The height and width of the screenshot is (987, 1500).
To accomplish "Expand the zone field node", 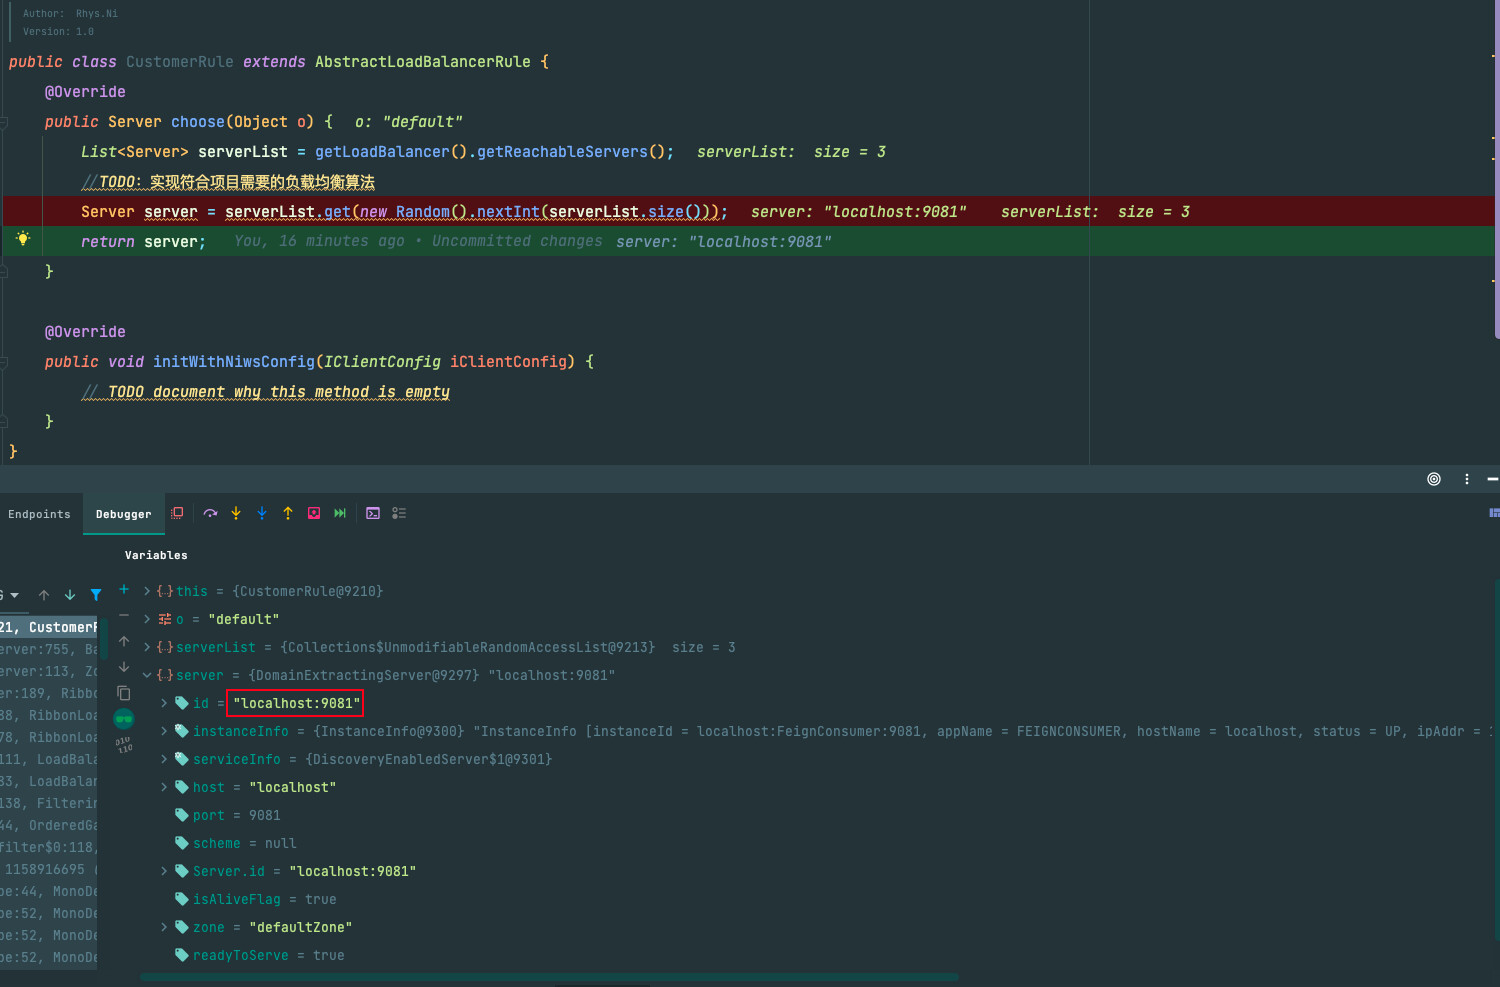I will click(x=164, y=927).
